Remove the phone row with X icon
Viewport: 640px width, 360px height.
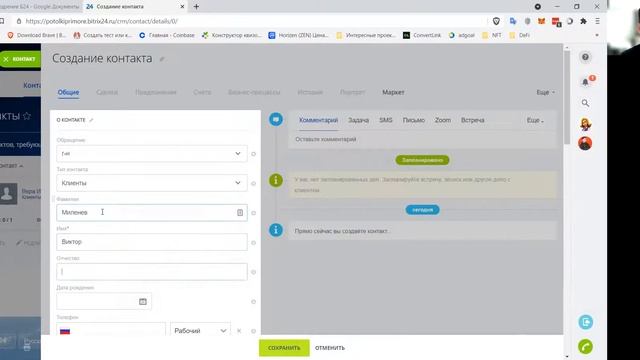239,331
